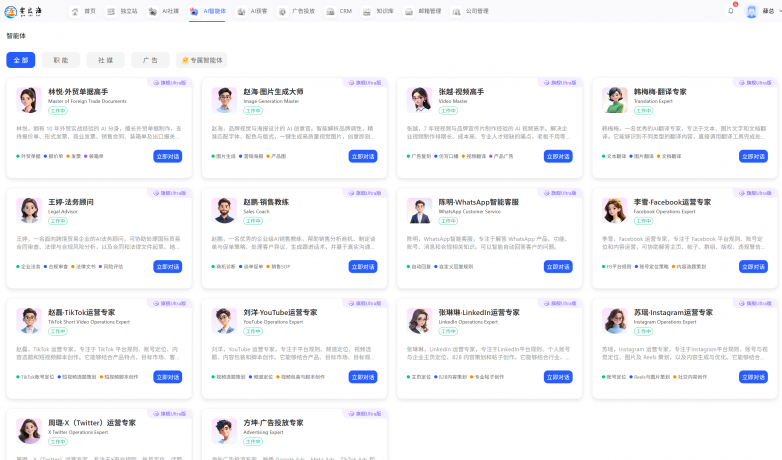Image resolution: width=782 pixels, height=460 pixels.
Task: Click 韩梅梅's avatar thumbnail
Action: [615, 100]
